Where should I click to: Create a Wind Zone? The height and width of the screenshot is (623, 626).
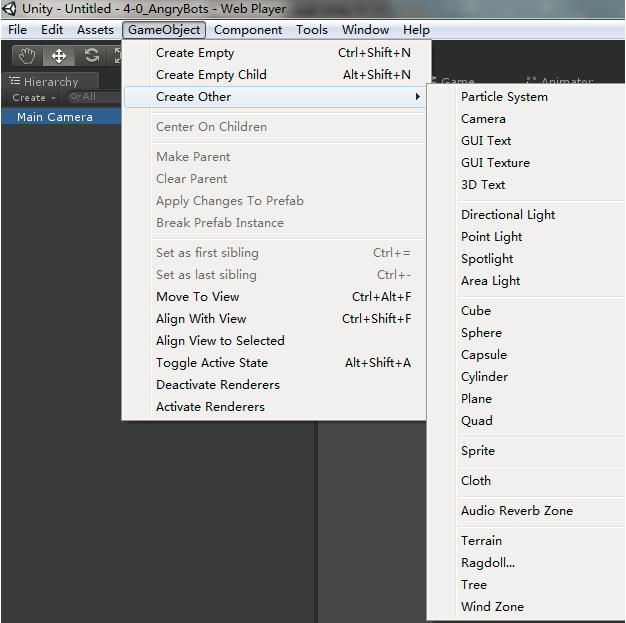click(x=527, y=607)
